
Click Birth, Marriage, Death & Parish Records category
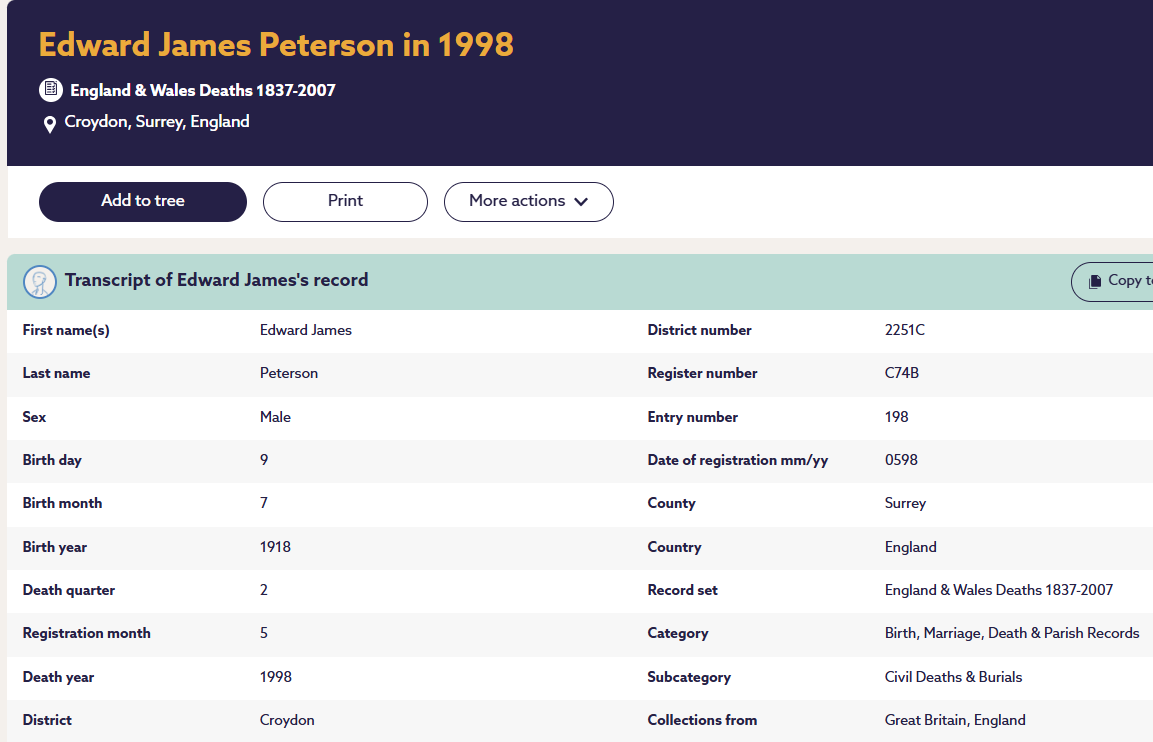click(1011, 633)
